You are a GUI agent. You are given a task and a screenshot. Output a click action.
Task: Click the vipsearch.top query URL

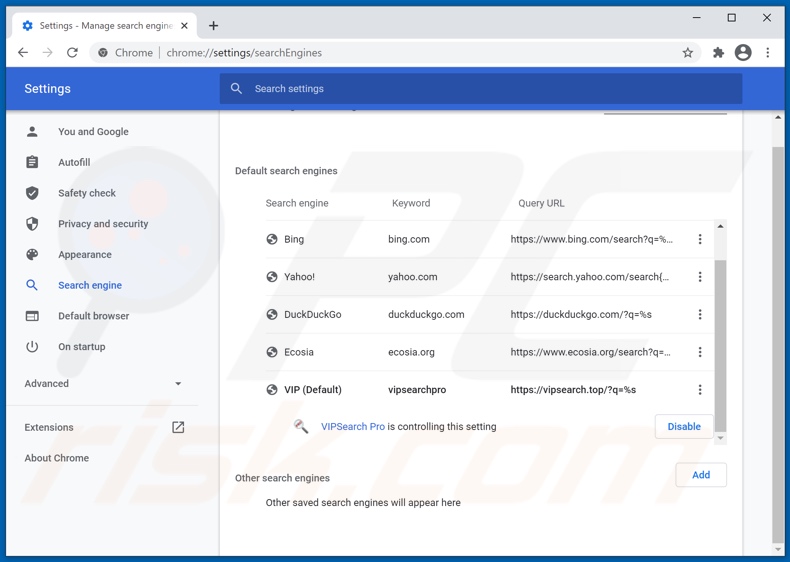point(573,390)
